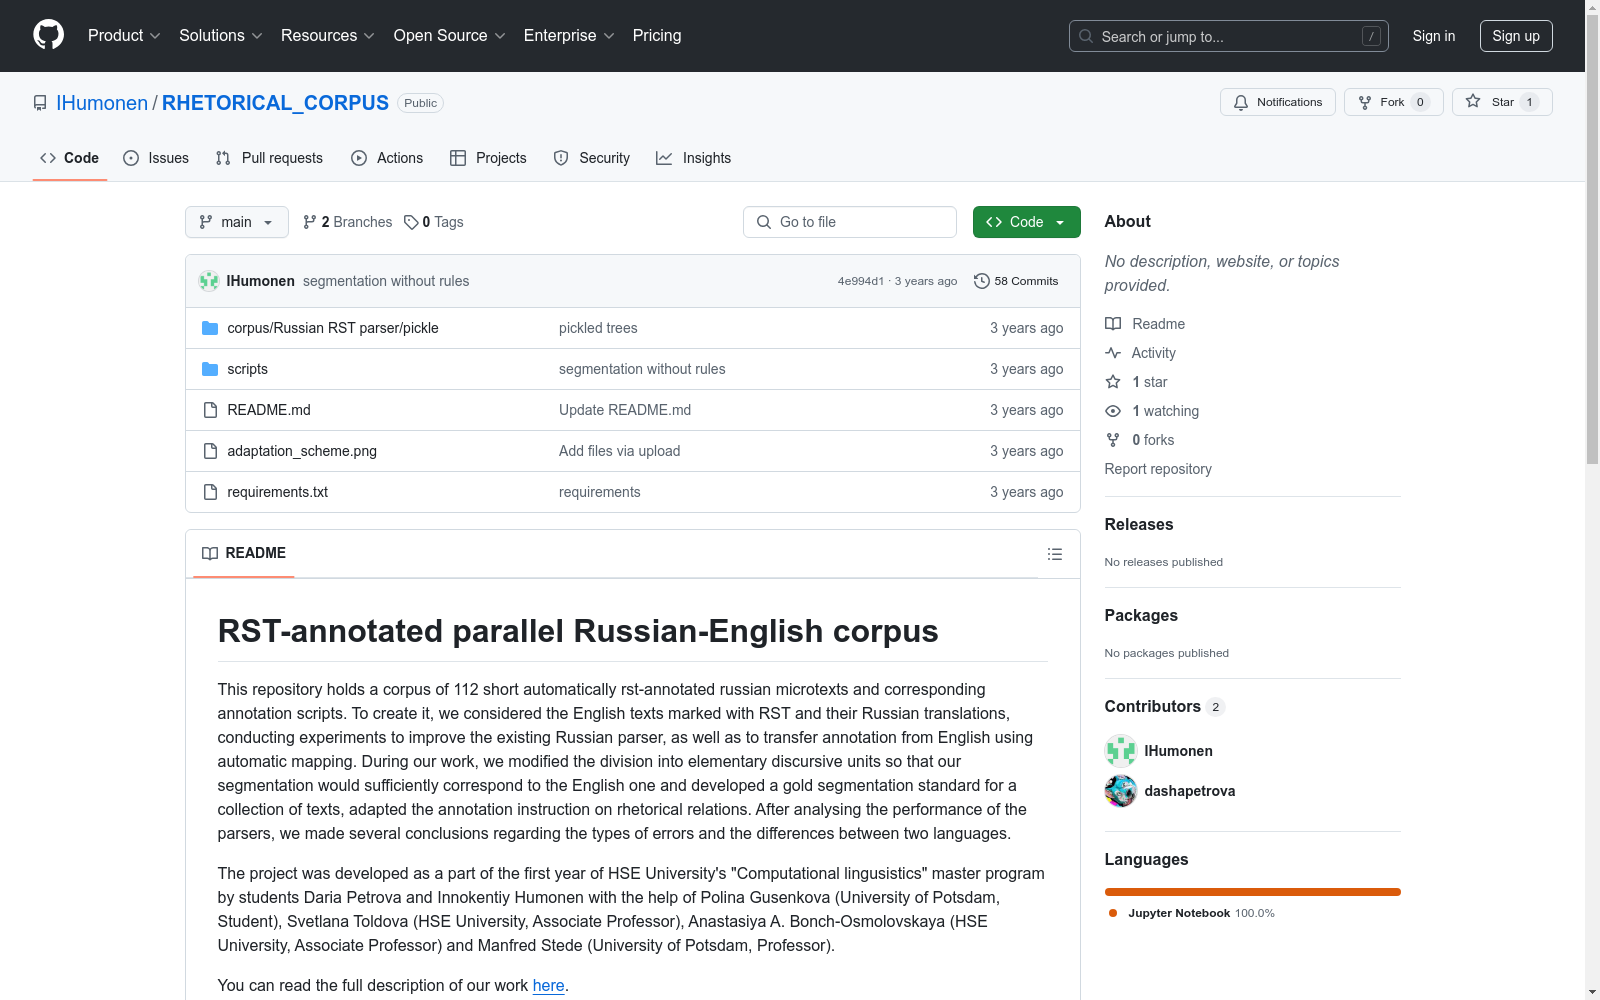Switch to the Projects tab
This screenshot has width=1600, height=1000.
click(488, 158)
